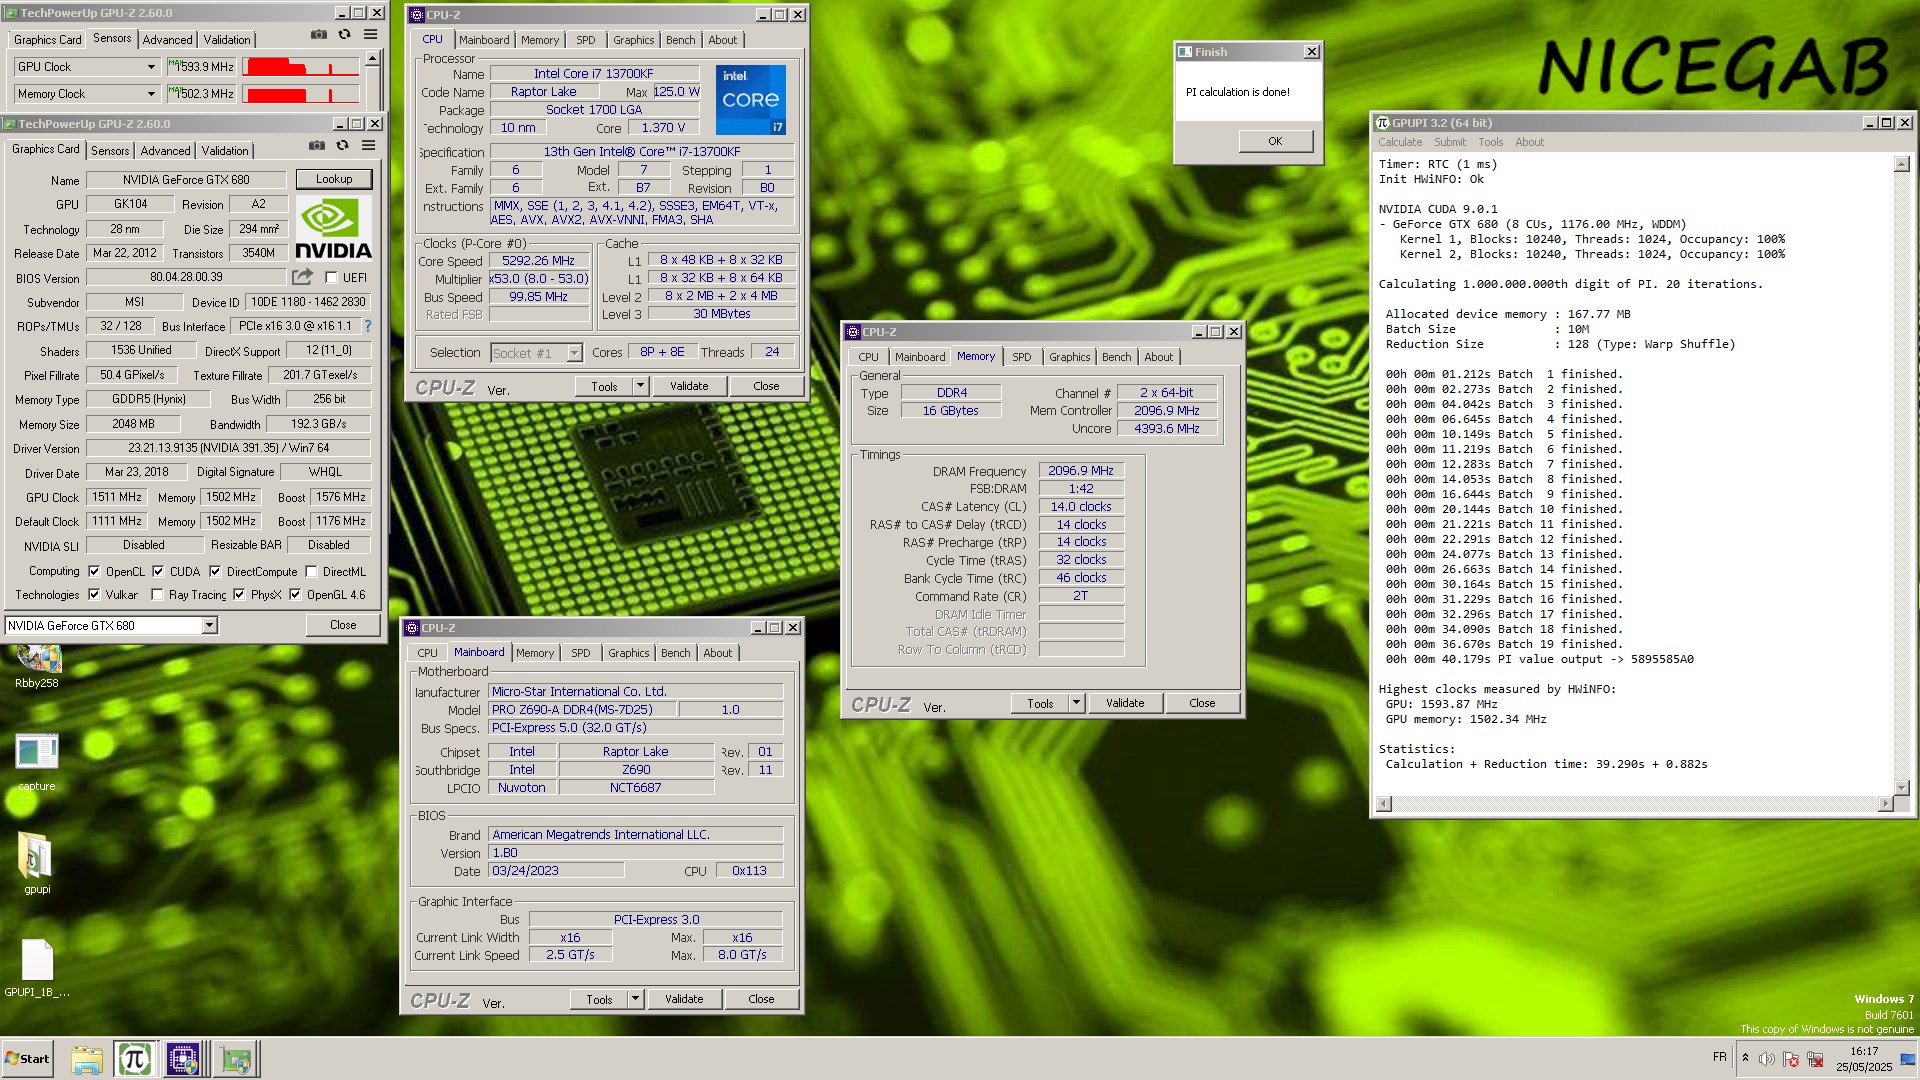Click the GPU Clock red sensor graph

302,67
